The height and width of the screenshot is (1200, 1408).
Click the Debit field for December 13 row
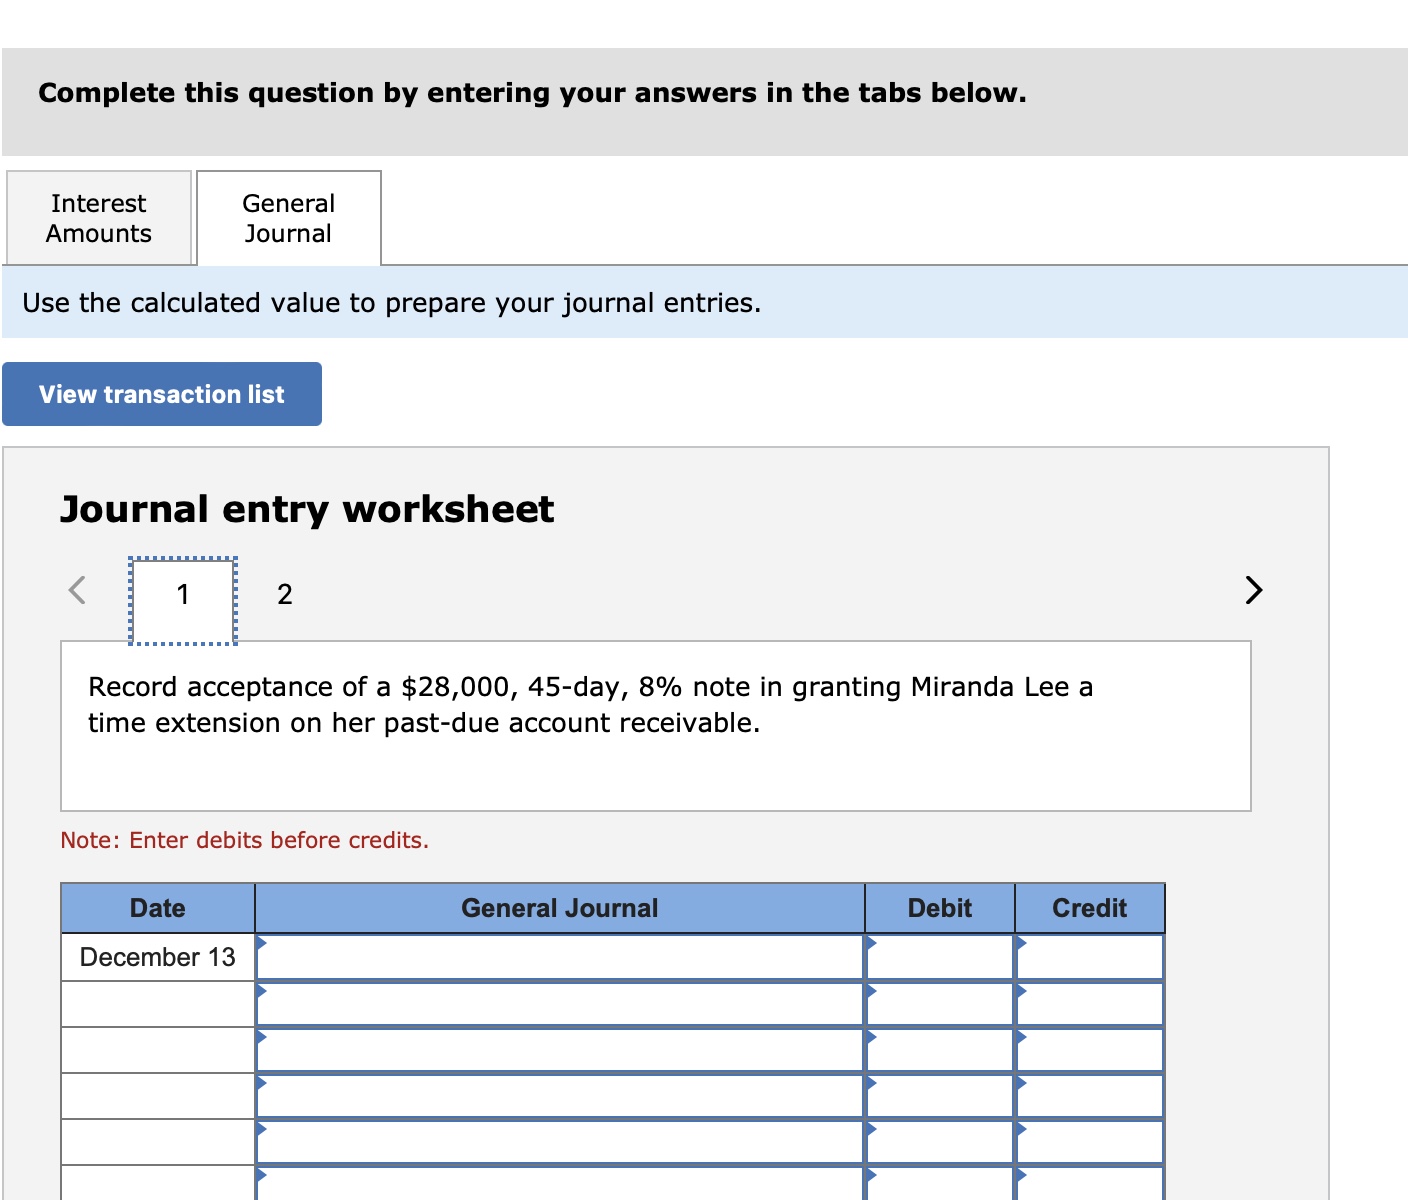pos(940,957)
